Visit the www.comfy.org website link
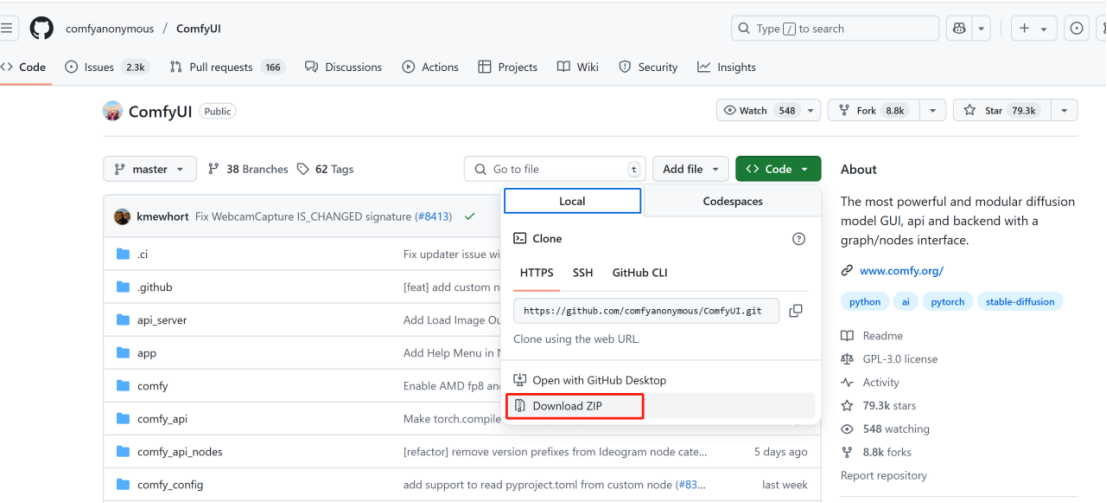This screenshot has width=1107, height=503. pos(902,271)
